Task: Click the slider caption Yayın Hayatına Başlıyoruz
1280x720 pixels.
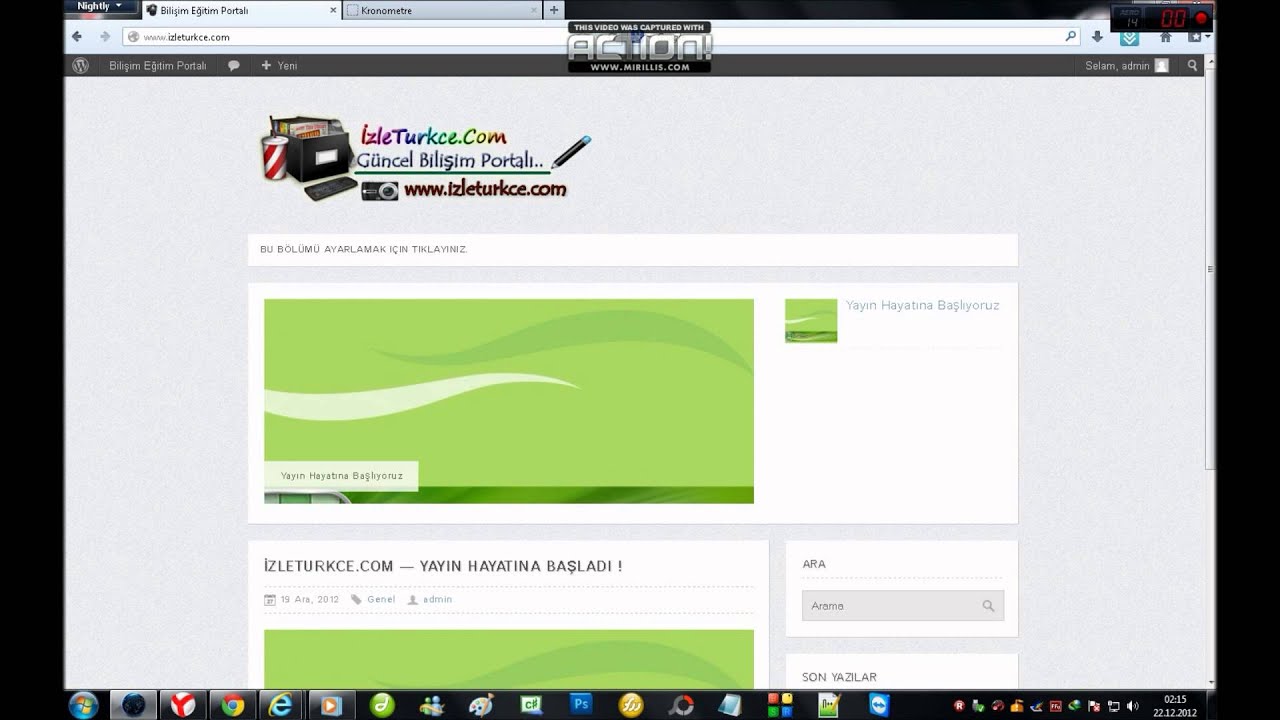Action: [x=341, y=476]
